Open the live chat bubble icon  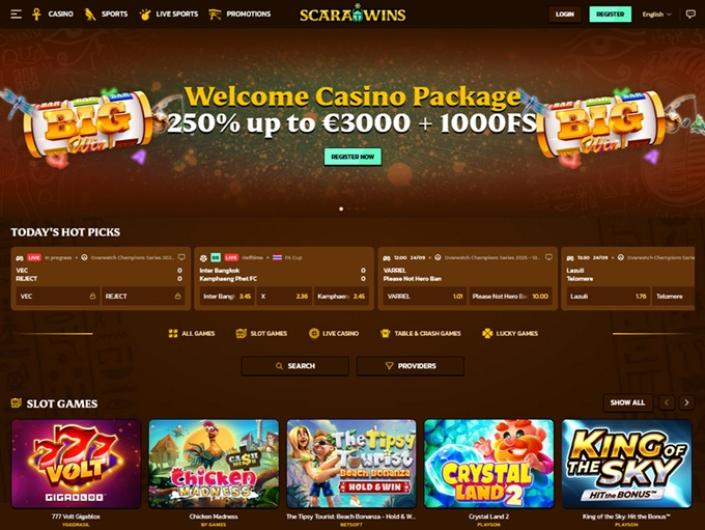[x=690, y=14]
